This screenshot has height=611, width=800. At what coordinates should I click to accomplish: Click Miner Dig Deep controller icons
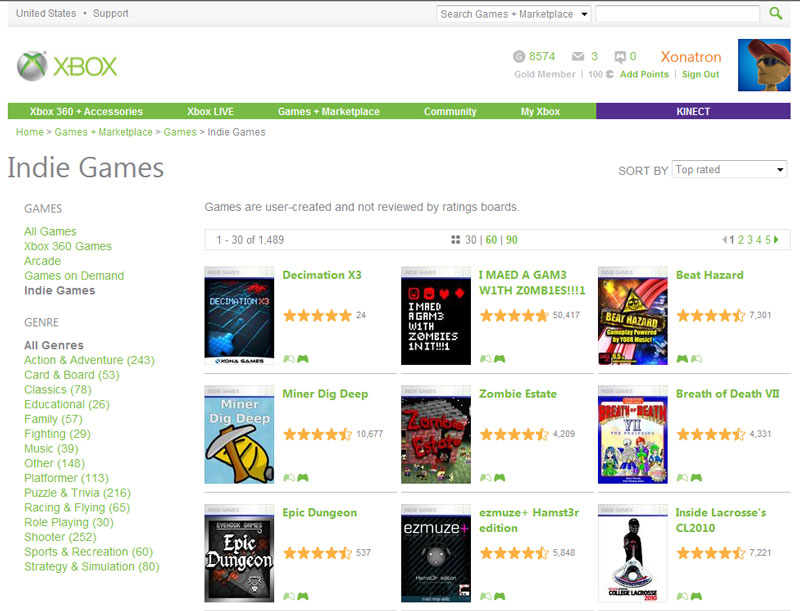click(x=296, y=477)
